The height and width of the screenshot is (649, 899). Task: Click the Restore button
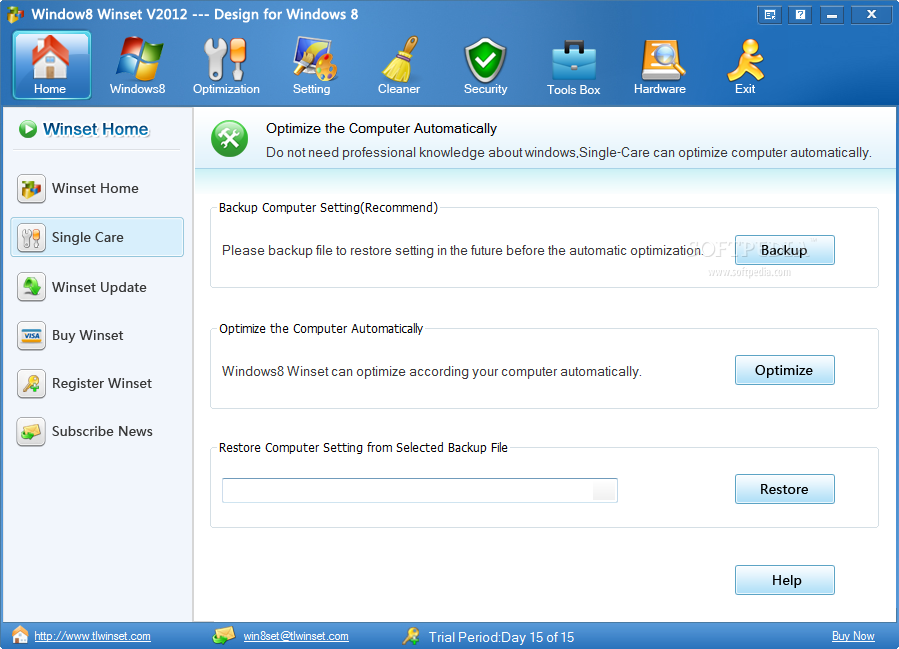(x=784, y=489)
